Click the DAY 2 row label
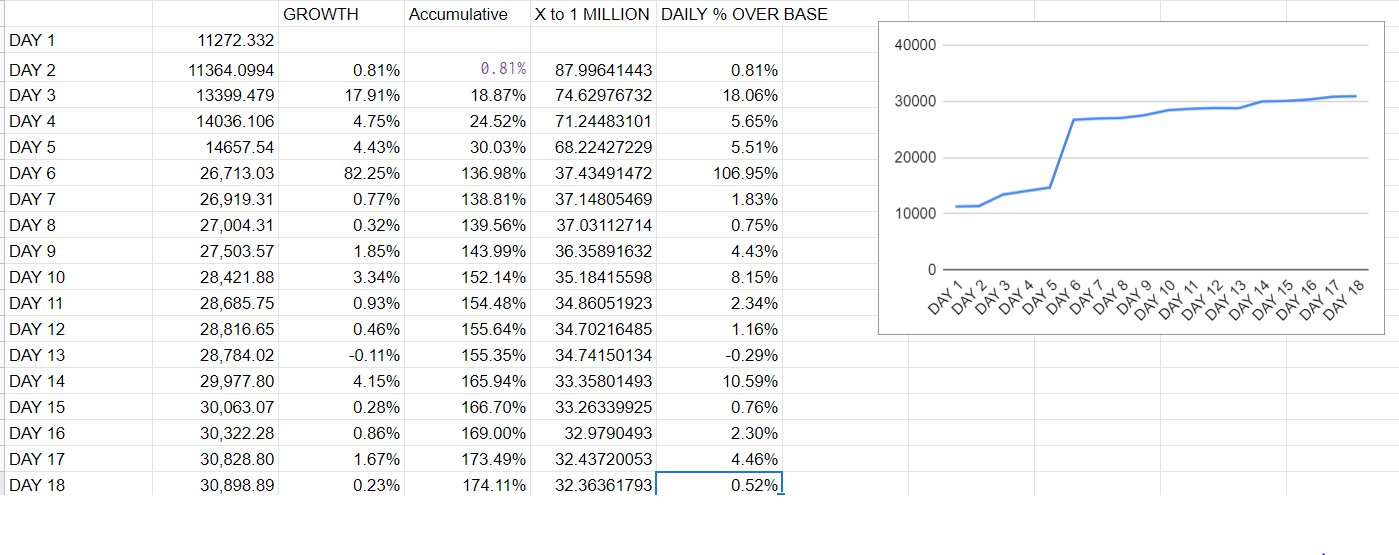Image resolution: width=1399 pixels, height=555 pixels. pyautogui.click(x=78, y=70)
